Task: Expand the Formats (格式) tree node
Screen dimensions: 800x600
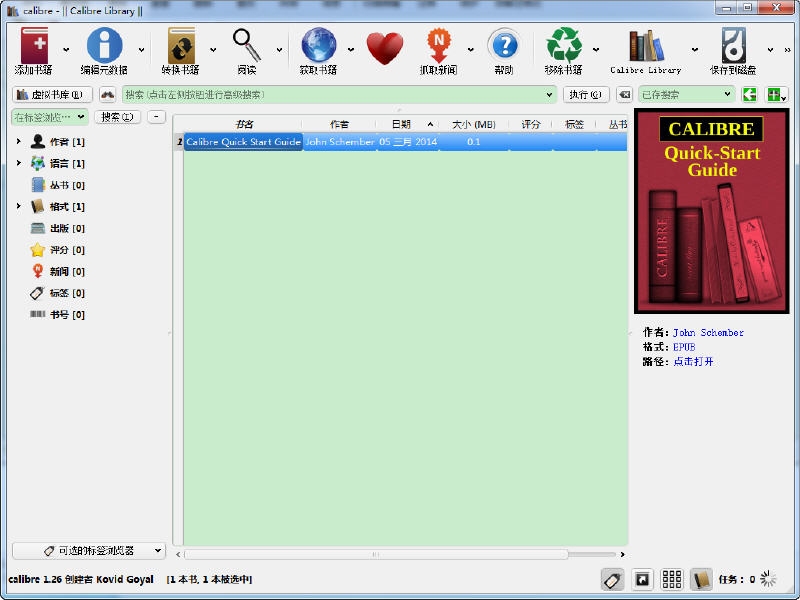Action: 19,206
